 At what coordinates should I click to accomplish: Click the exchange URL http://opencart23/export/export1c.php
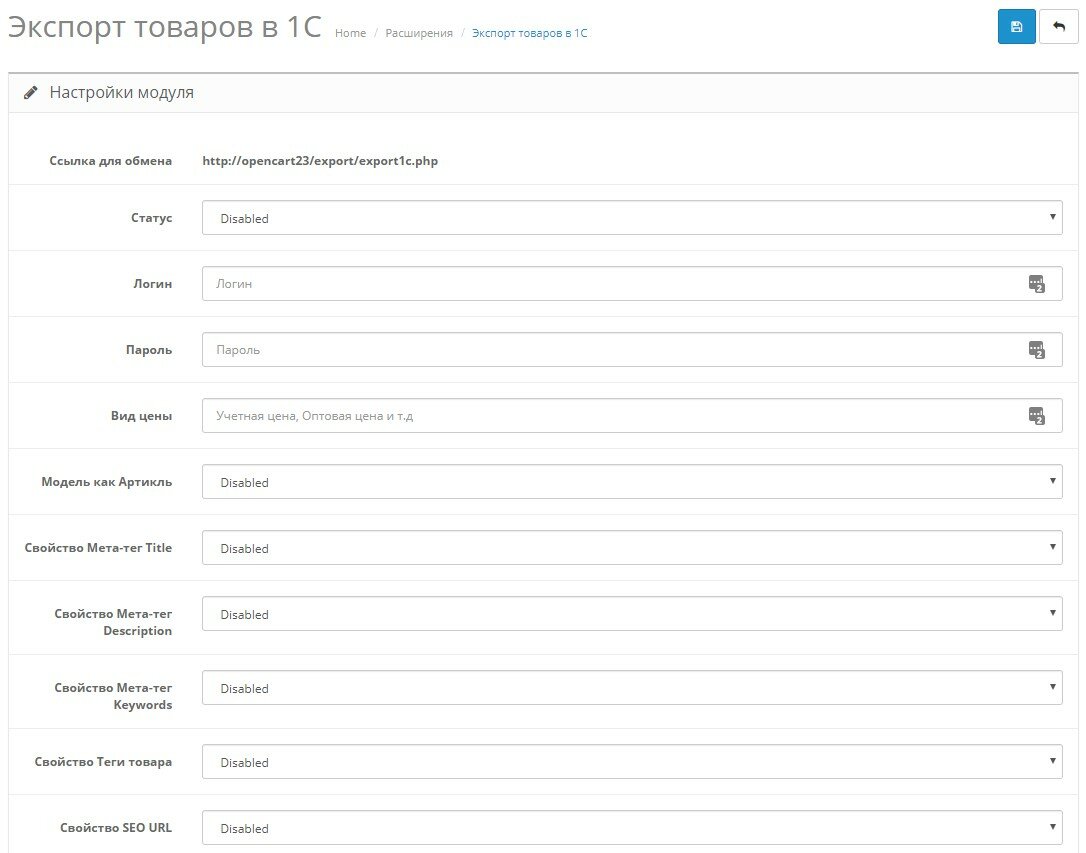pyautogui.click(x=320, y=161)
